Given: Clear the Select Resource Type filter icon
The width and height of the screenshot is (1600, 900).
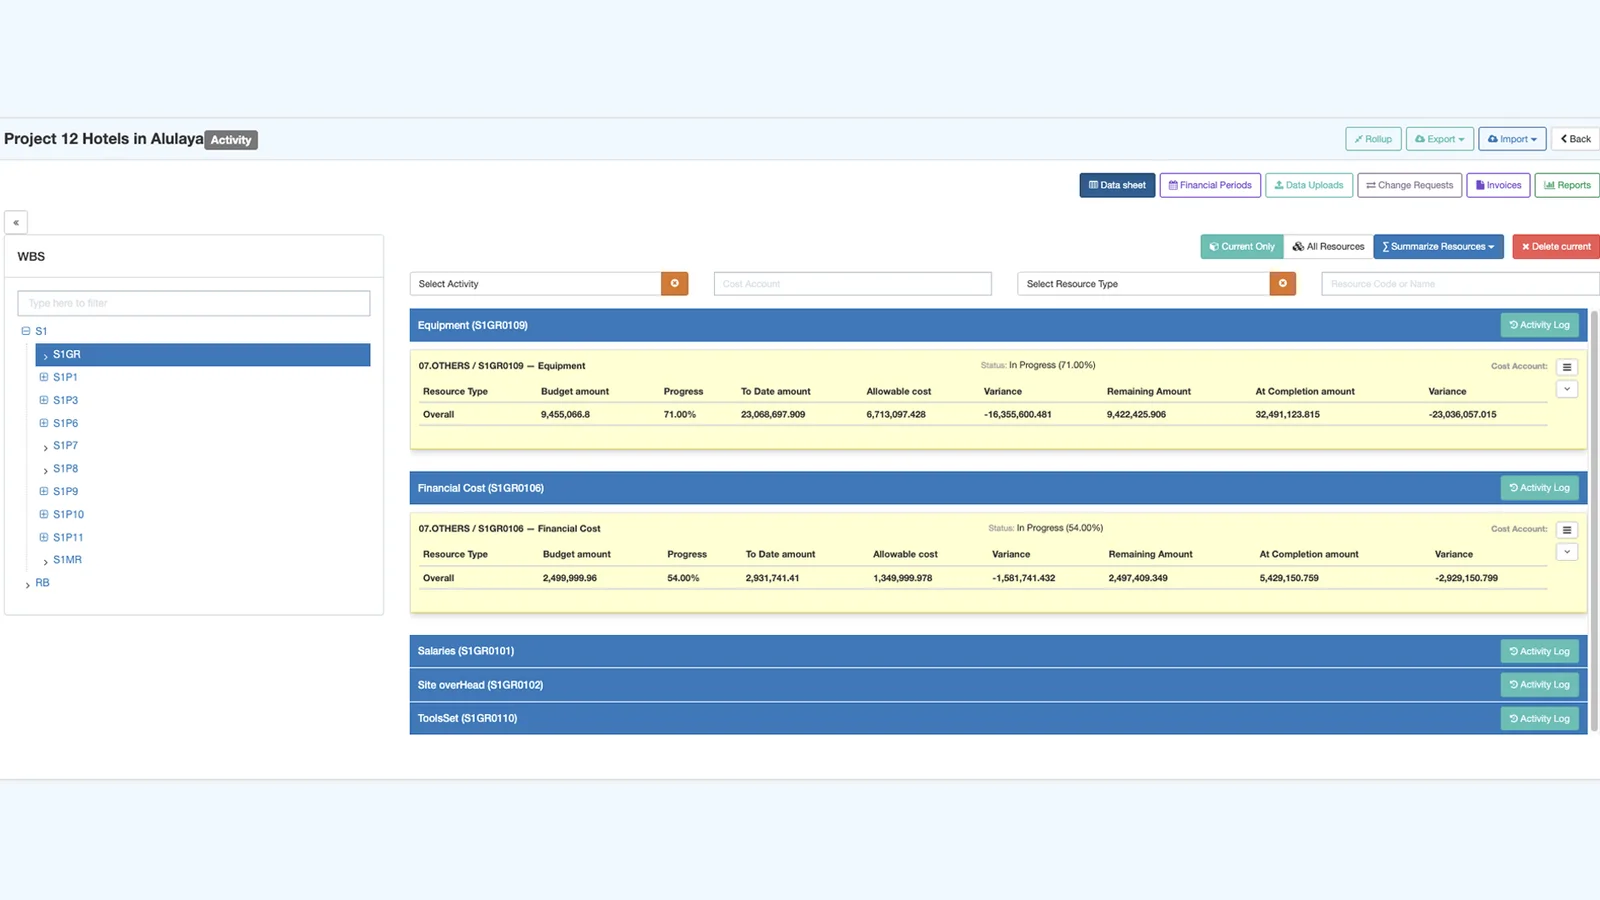Looking at the screenshot, I should click(x=1282, y=284).
